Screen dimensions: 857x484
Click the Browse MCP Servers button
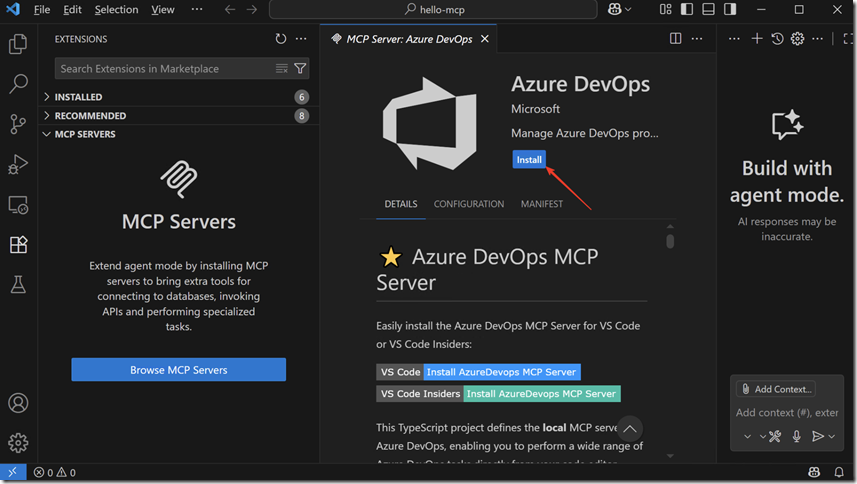click(178, 370)
